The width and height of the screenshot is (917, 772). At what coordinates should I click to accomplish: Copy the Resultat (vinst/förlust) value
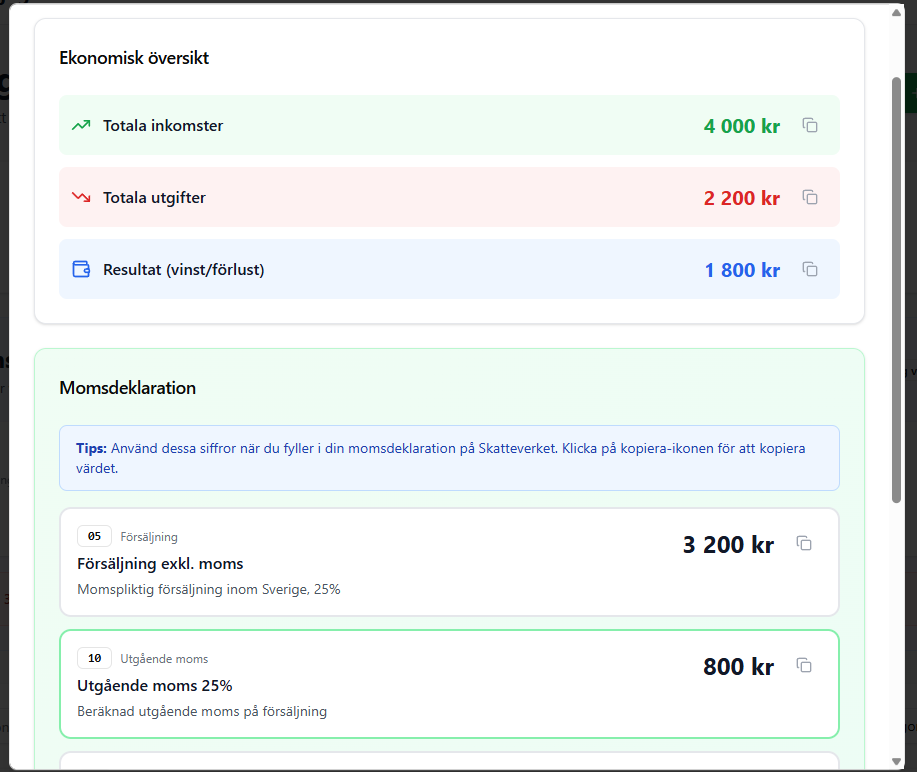point(810,270)
